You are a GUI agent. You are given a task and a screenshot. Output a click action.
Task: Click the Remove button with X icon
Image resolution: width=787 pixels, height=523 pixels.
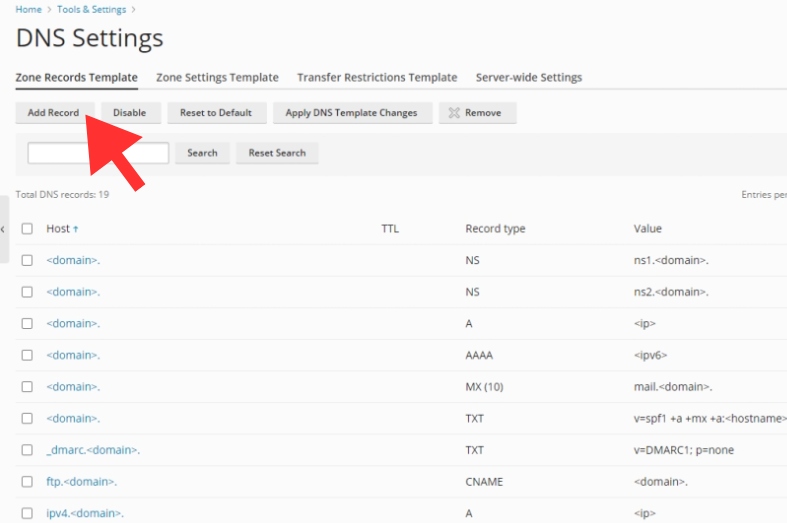(x=477, y=113)
